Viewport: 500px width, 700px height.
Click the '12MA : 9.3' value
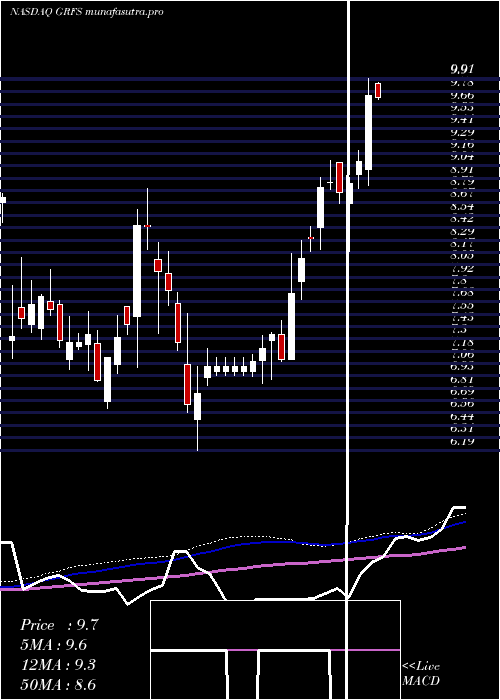(58, 665)
